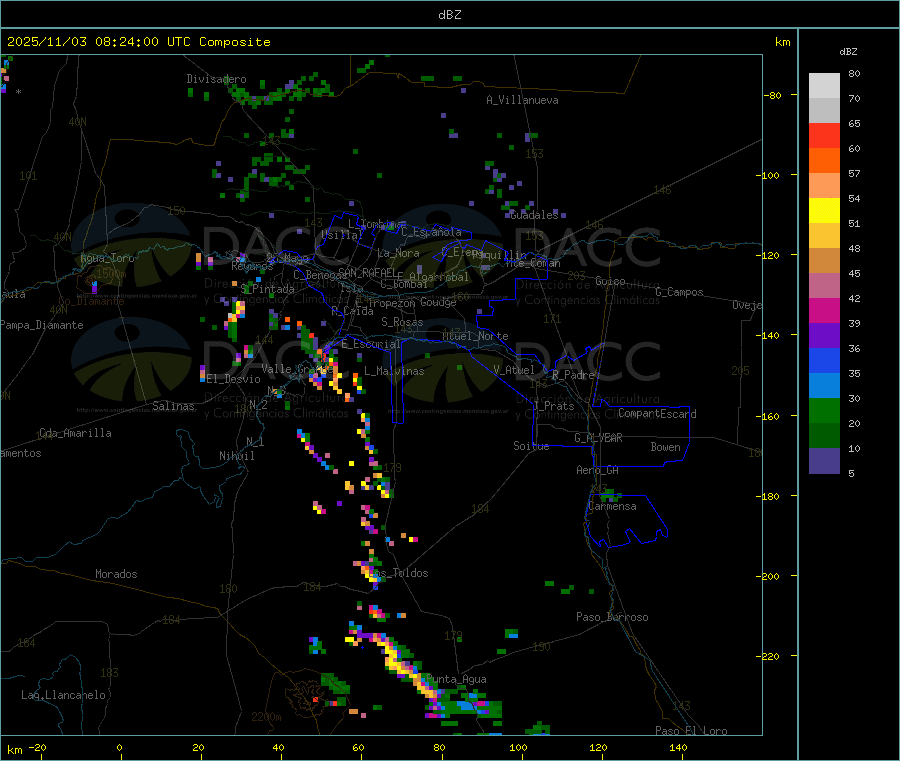Select the E_Escorial label
Viewport: 900px width, 761px height.
(x=371, y=344)
